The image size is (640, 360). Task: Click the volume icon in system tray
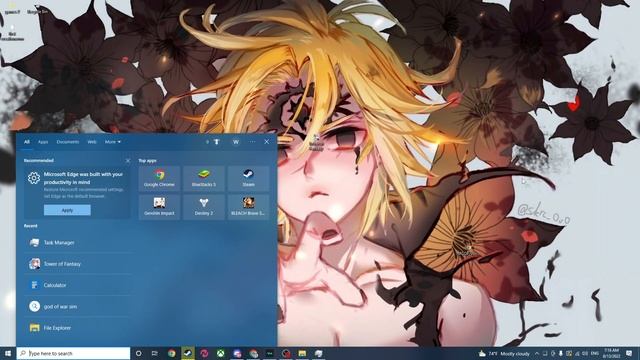[x=585, y=353]
